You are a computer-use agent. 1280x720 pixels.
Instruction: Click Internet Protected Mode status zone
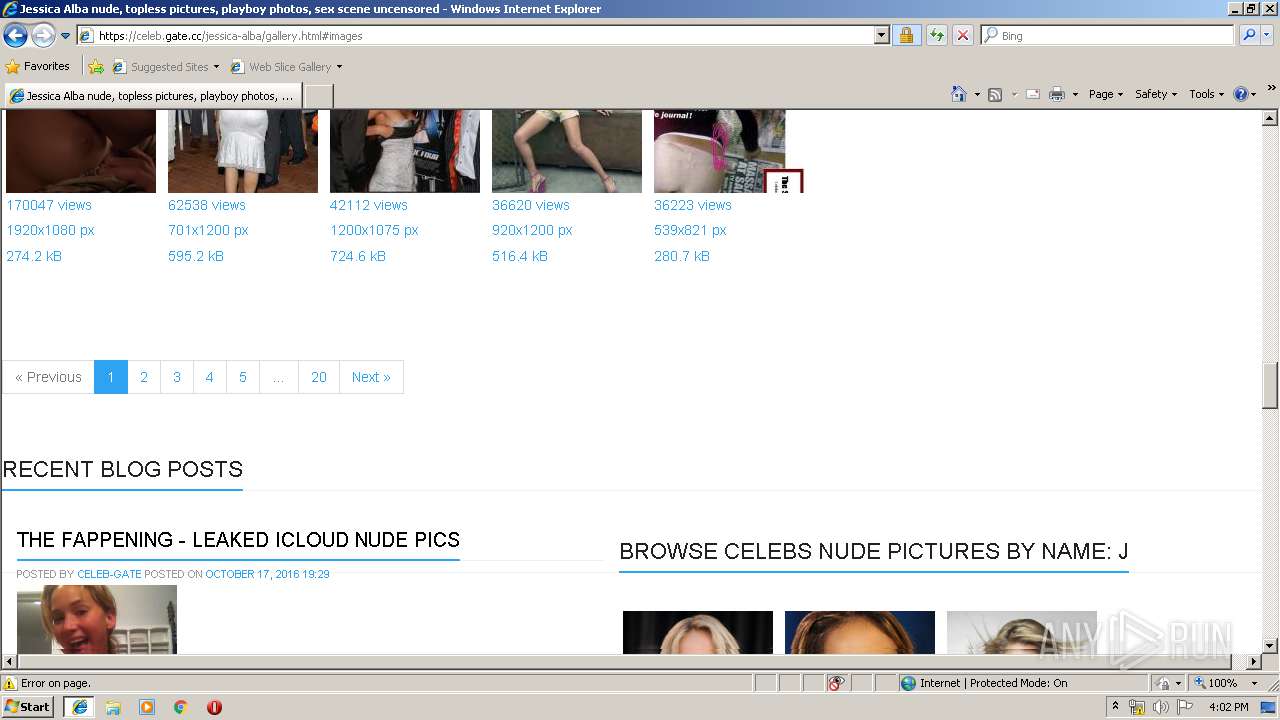(1022, 683)
